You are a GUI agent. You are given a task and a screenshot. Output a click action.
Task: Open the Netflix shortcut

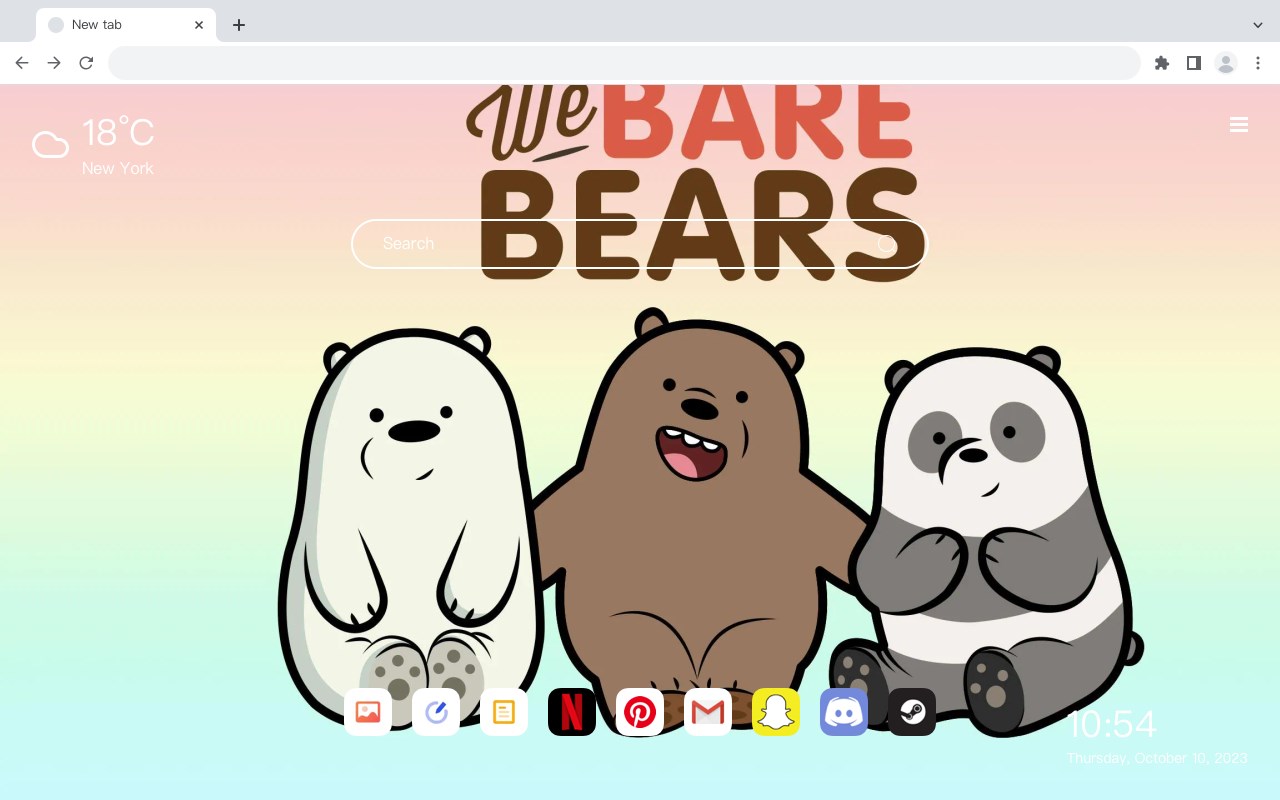tap(572, 712)
